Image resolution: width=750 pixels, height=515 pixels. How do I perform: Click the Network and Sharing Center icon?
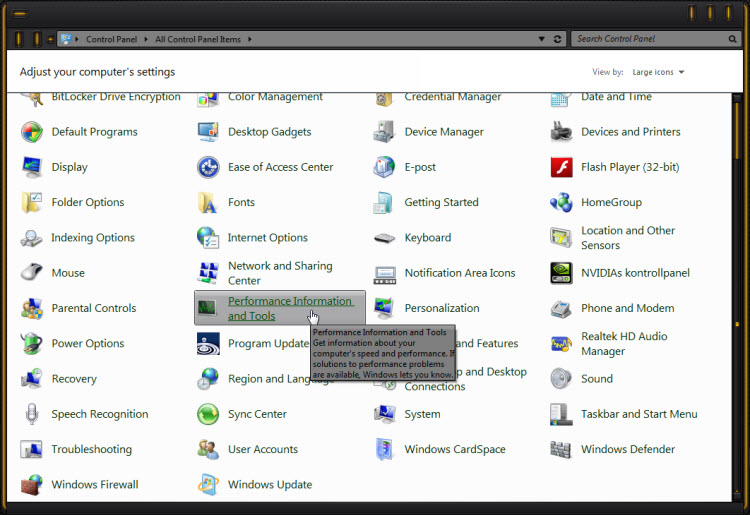tap(208, 273)
